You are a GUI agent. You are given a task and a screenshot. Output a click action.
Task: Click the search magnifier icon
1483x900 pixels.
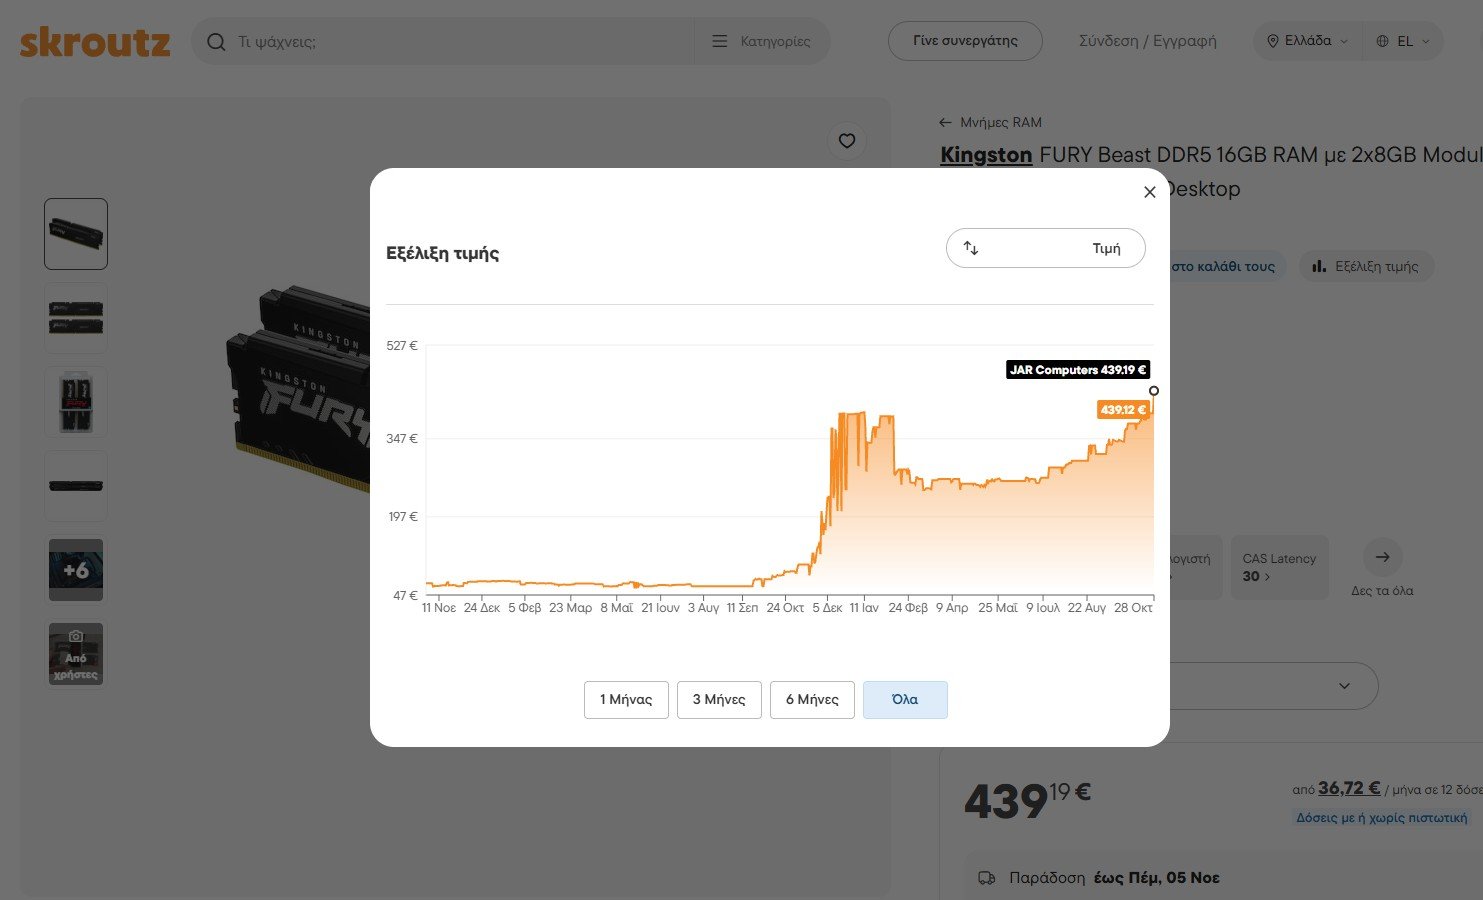216,42
